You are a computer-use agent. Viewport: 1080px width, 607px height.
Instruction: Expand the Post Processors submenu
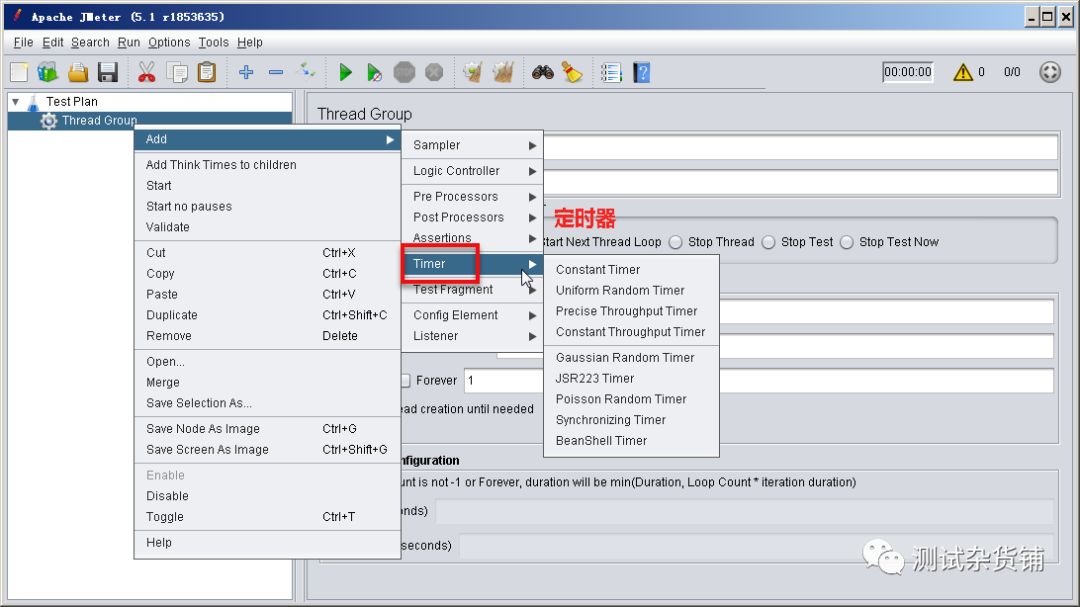point(472,217)
